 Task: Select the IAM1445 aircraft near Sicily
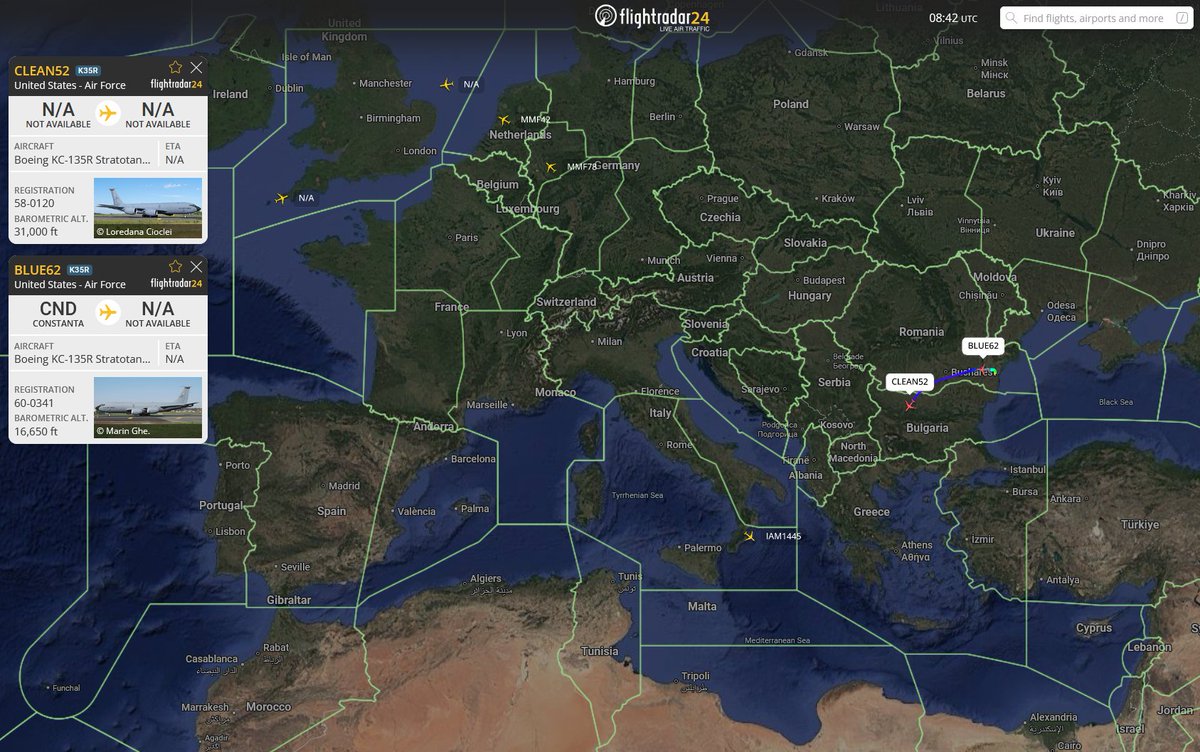click(749, 536)
